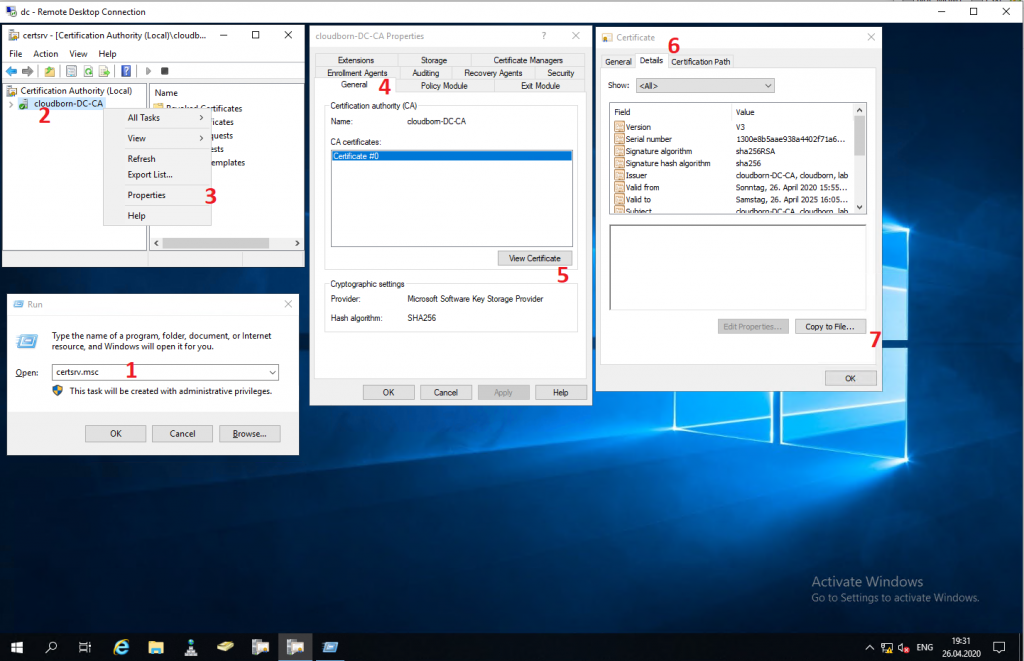Click the Help question-mark toolbar icon

click(127, 71)
